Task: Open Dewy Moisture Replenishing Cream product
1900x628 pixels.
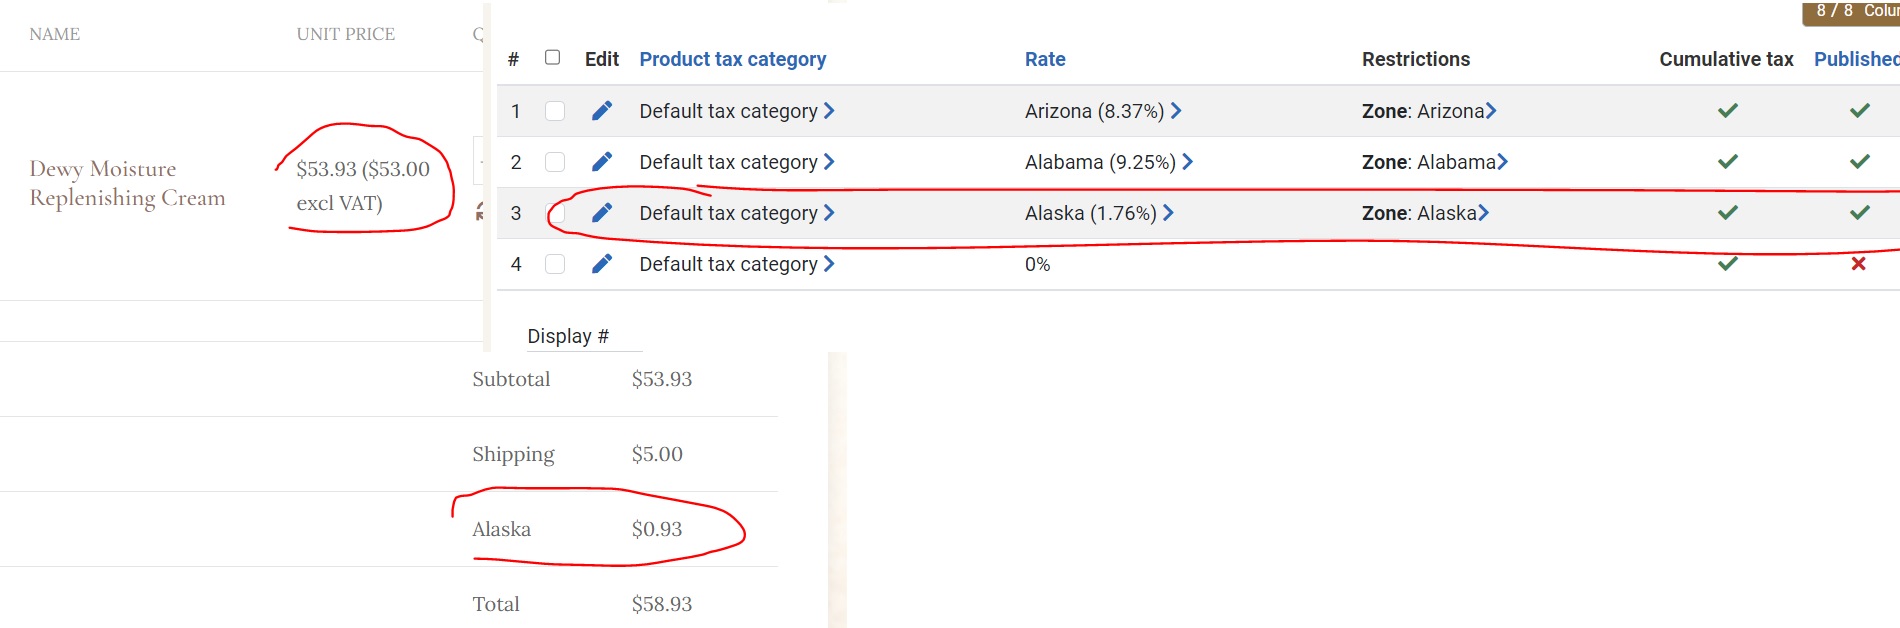Action: point(127,183)
